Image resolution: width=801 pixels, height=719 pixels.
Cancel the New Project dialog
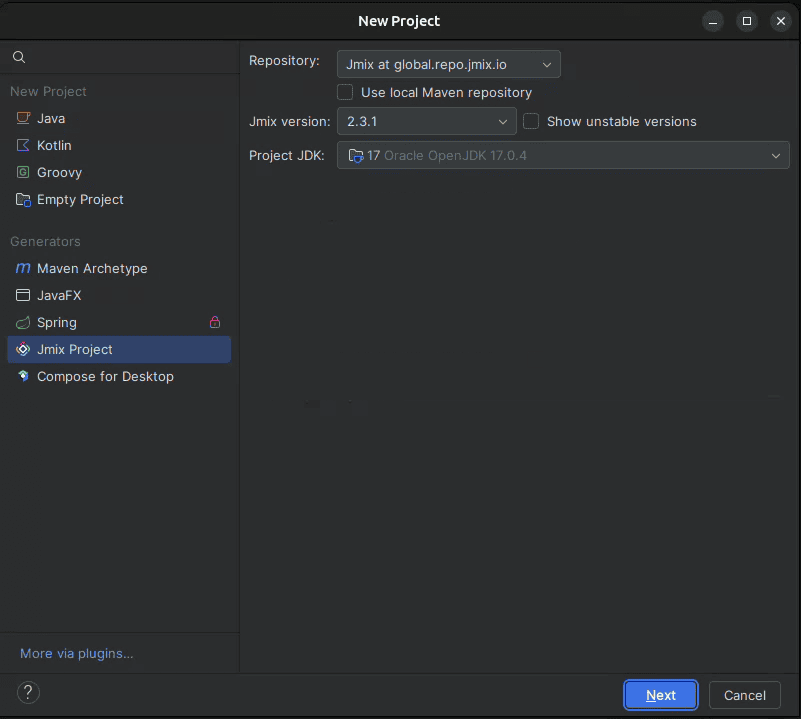(x=744, y=695)
